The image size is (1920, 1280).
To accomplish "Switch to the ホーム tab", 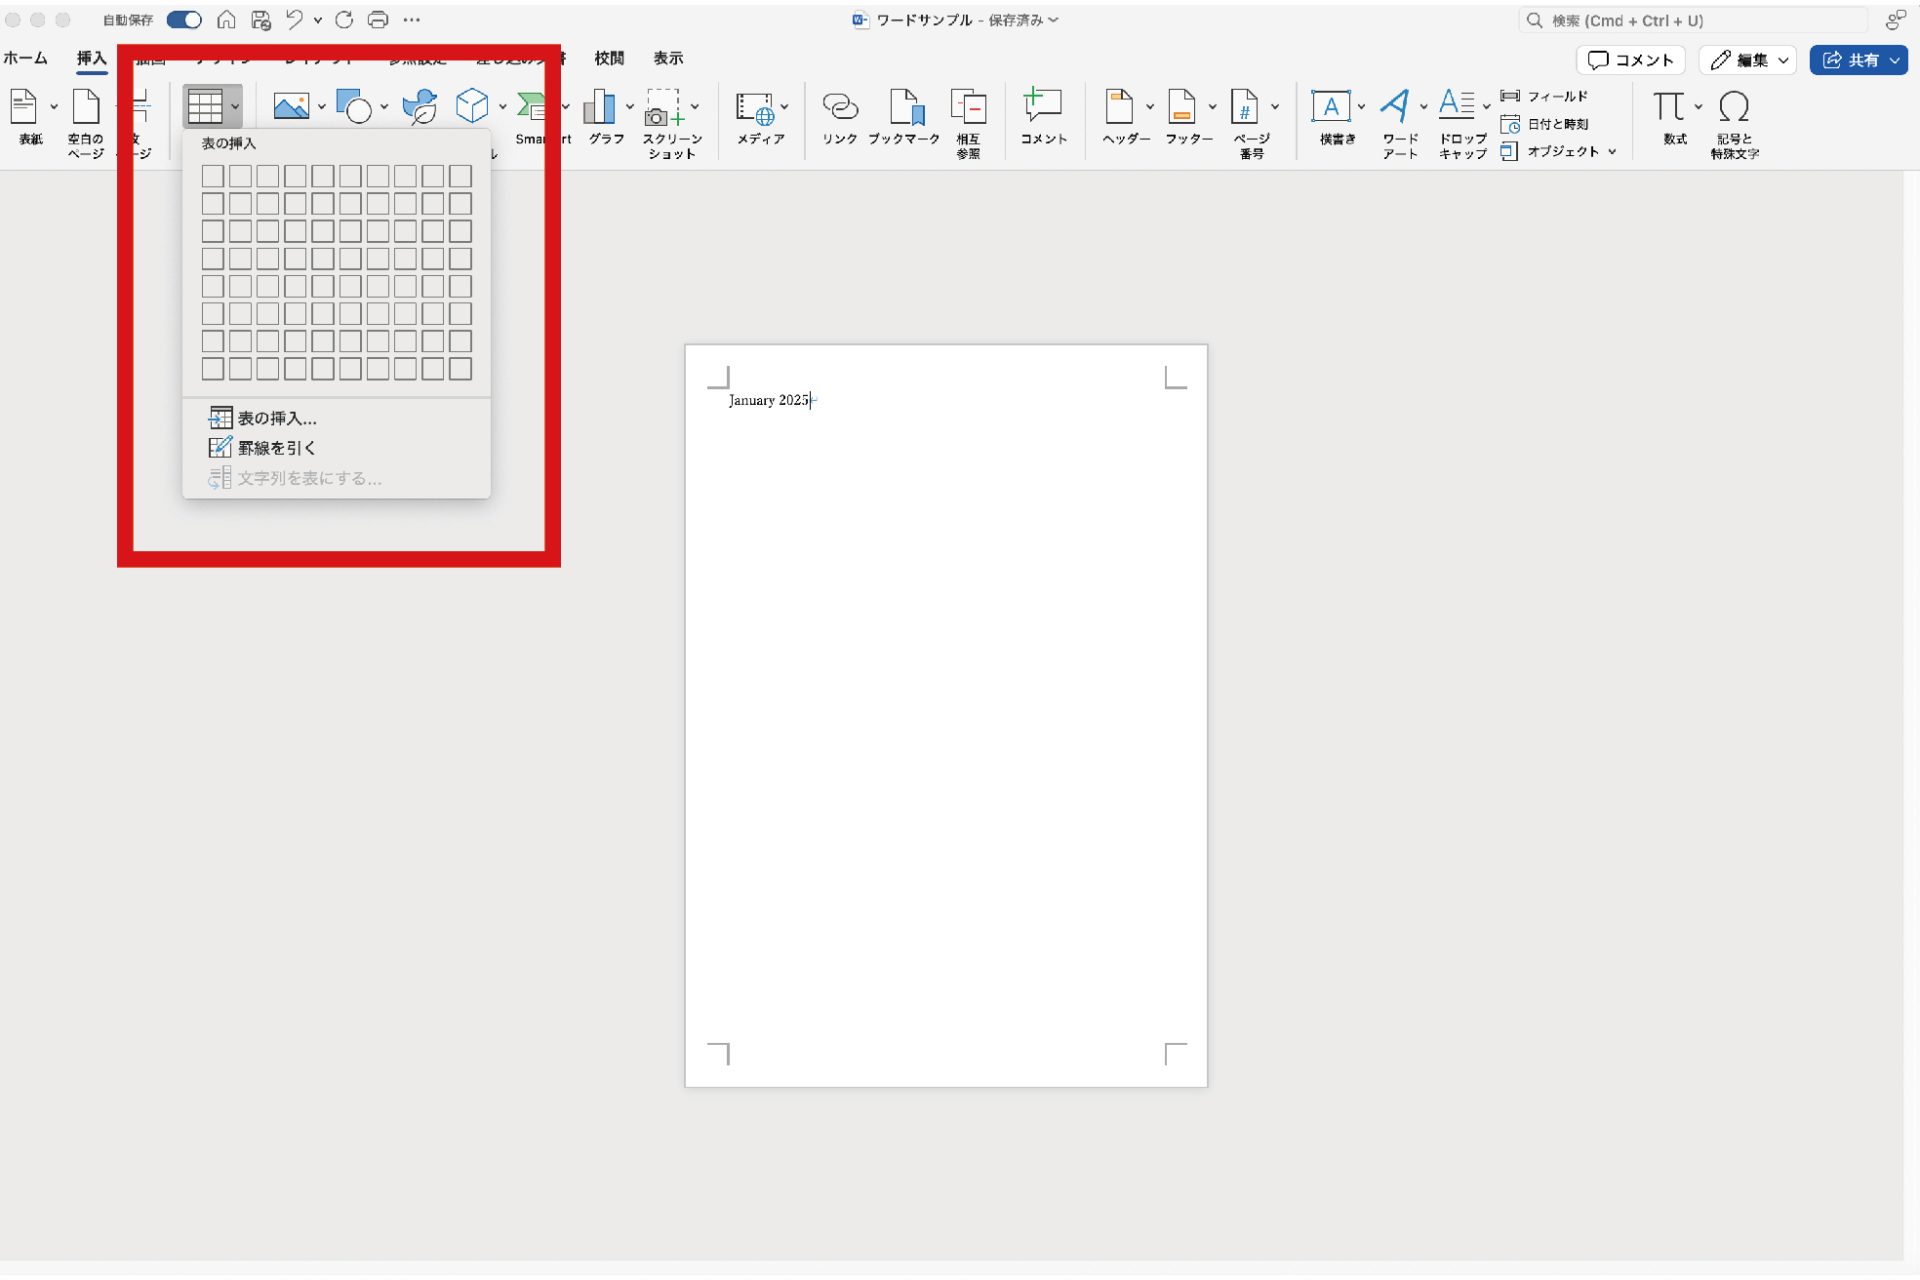I will (x=25, y=58).
